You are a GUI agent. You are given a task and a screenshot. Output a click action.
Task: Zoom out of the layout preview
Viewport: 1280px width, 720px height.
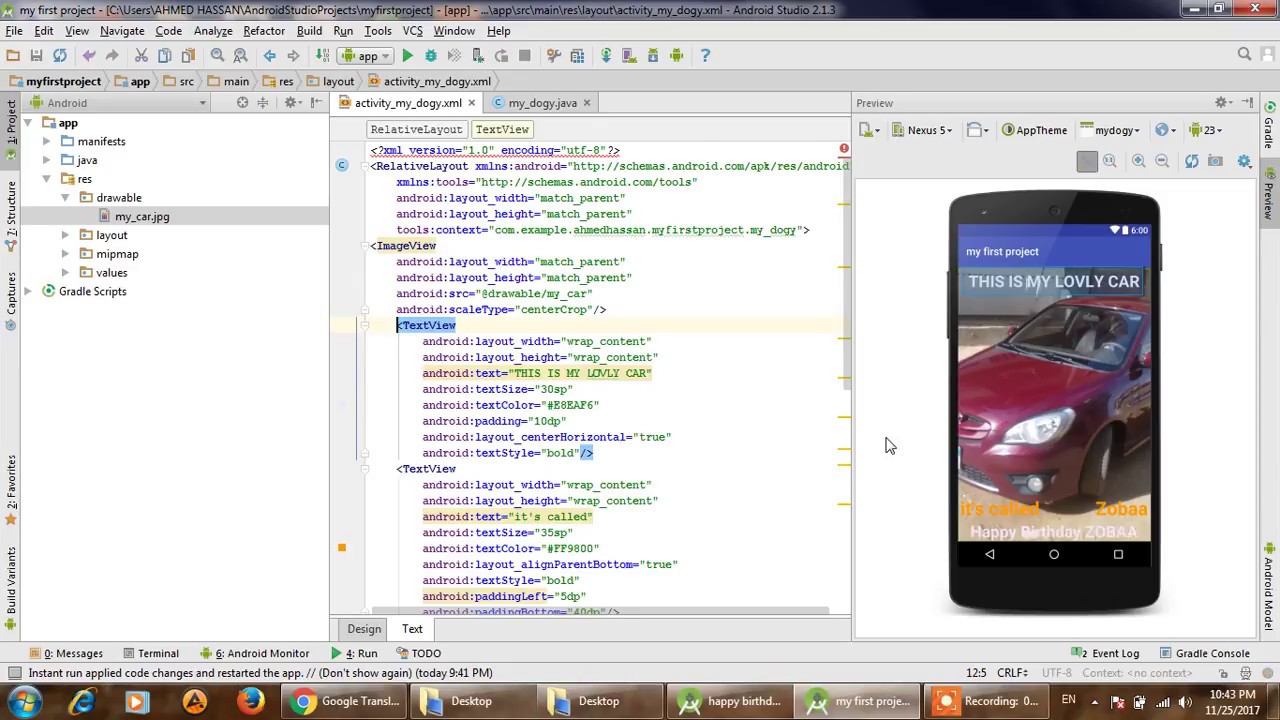(x=1162, y=161)
